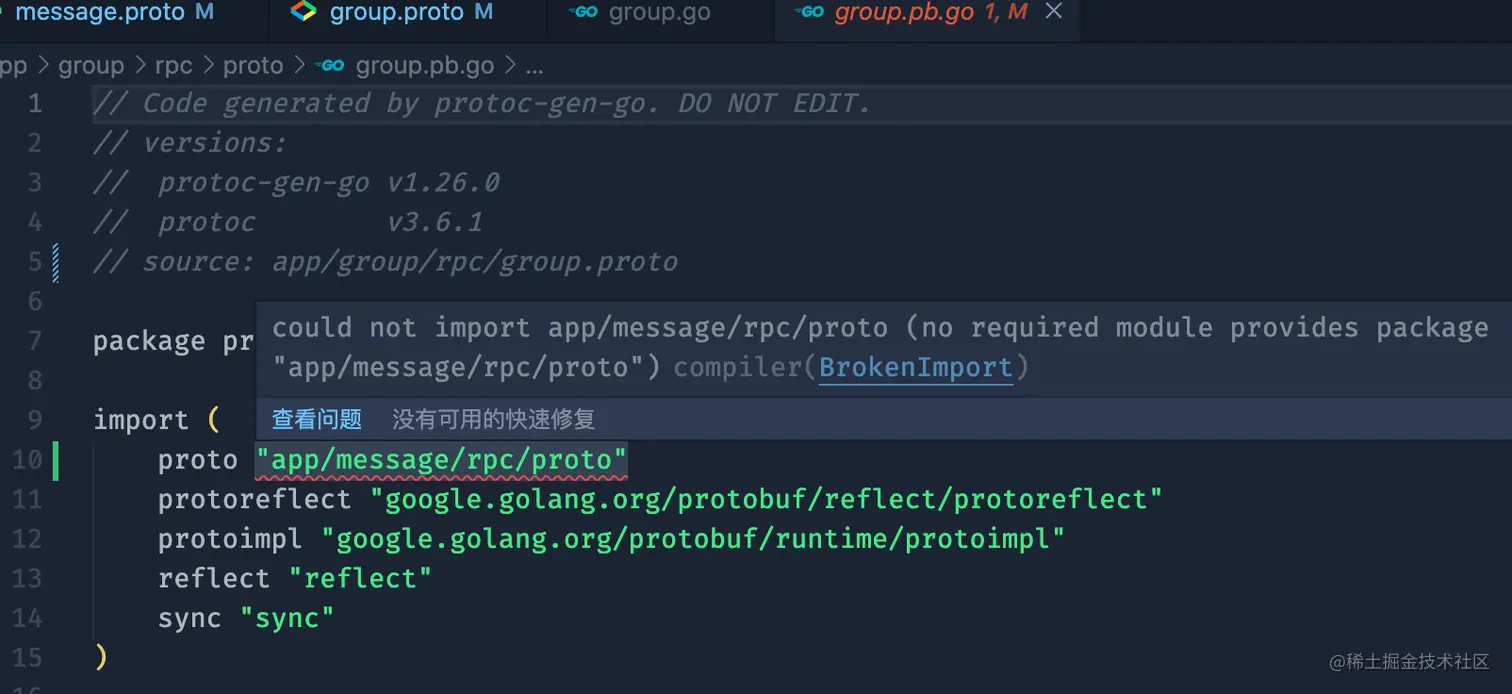Expand the breadcrumb ellipsis symbols
This screenshot has width=1512, height=694.
[534, 67]
